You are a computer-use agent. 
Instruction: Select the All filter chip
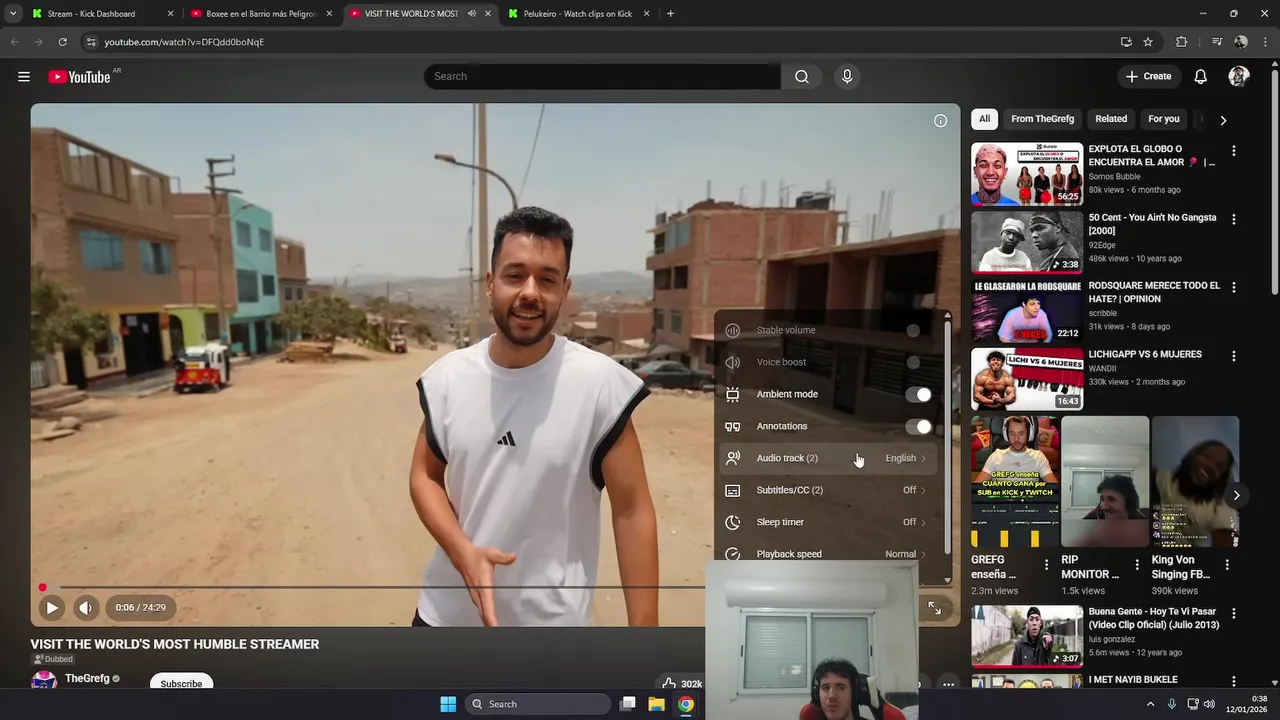984,119
